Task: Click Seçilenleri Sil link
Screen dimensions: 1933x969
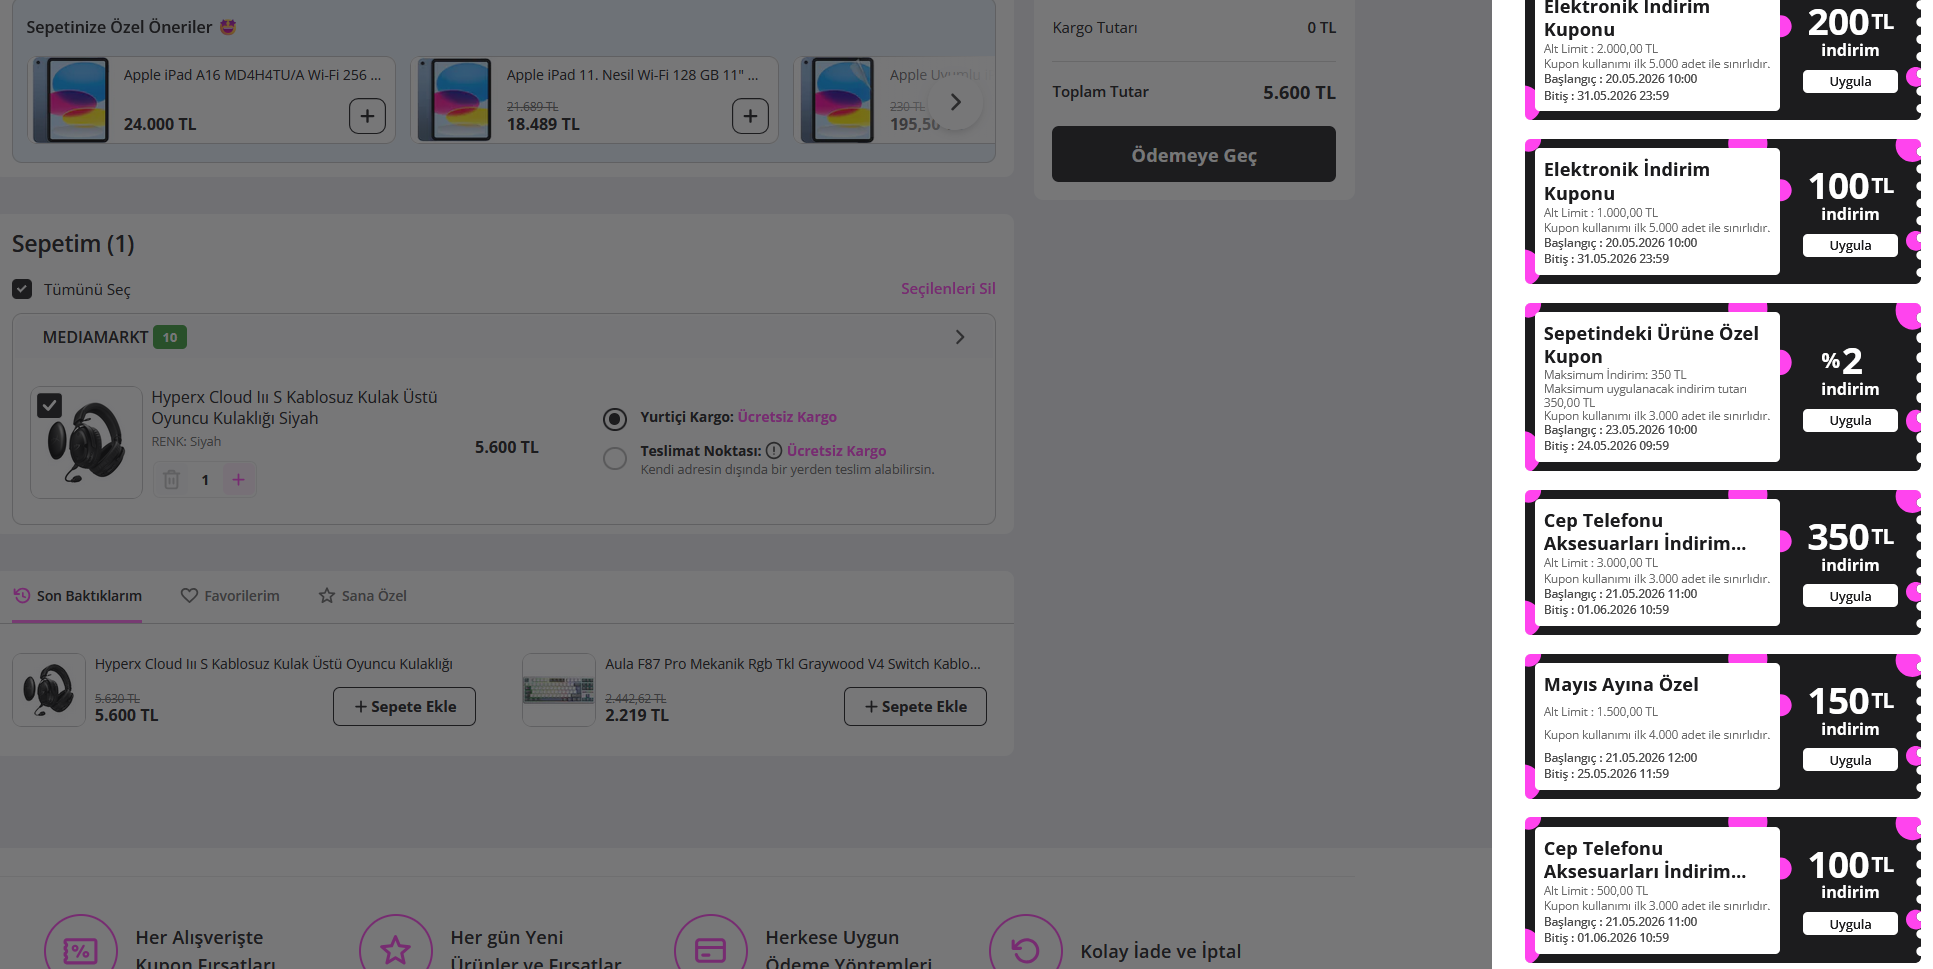Action: pyautogui.click(x=948, y=288)
